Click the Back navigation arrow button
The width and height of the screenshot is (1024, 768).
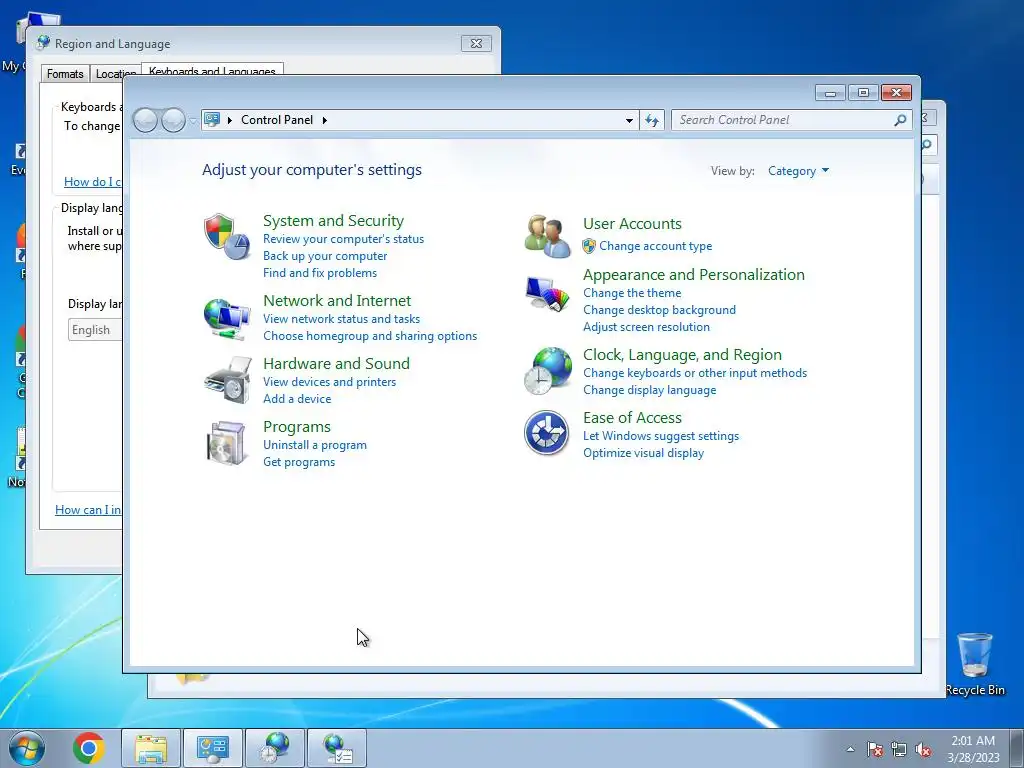(145, 120)
